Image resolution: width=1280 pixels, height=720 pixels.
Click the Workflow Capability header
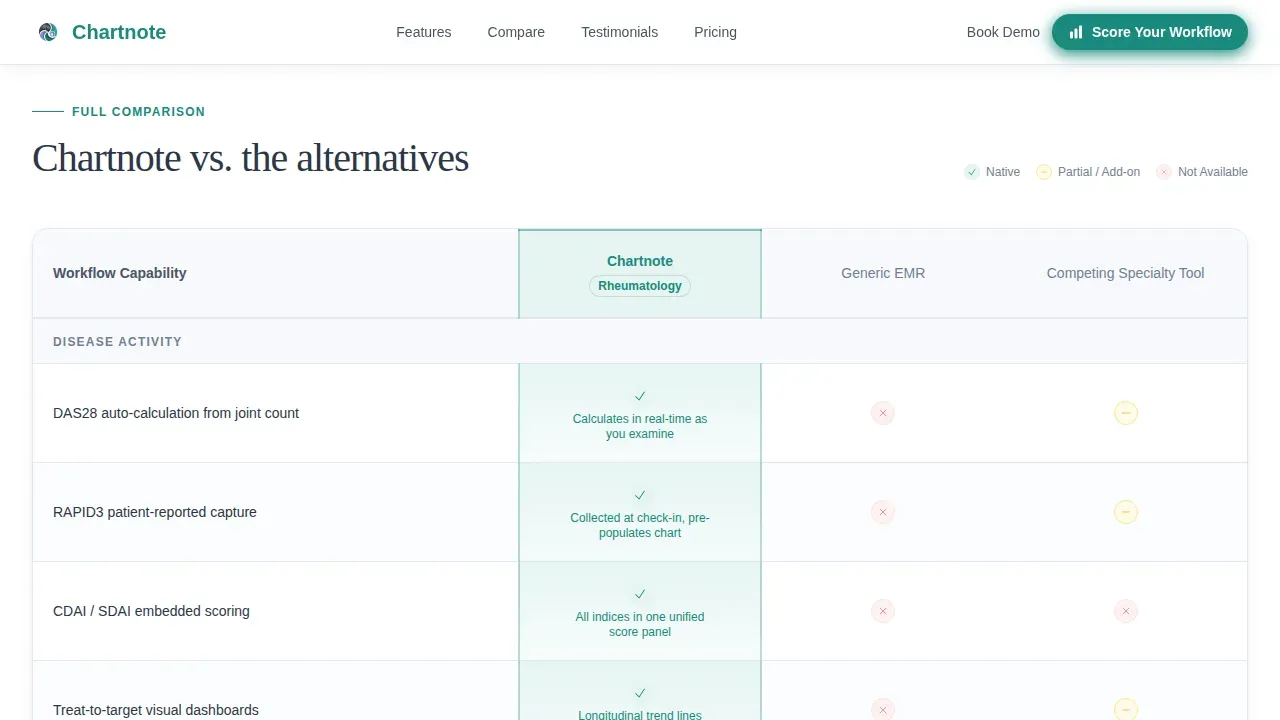click(x=120, y=273)
